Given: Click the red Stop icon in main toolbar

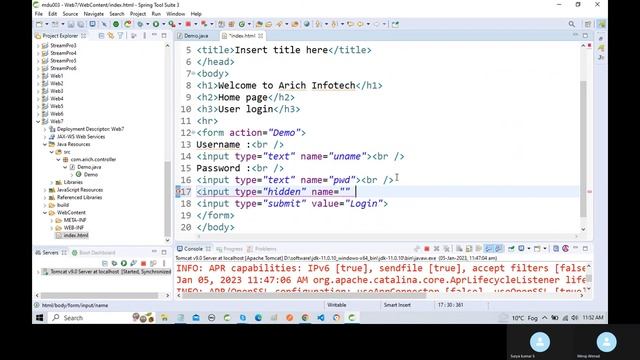Looking at the screenshot, I should coord(188,24).
